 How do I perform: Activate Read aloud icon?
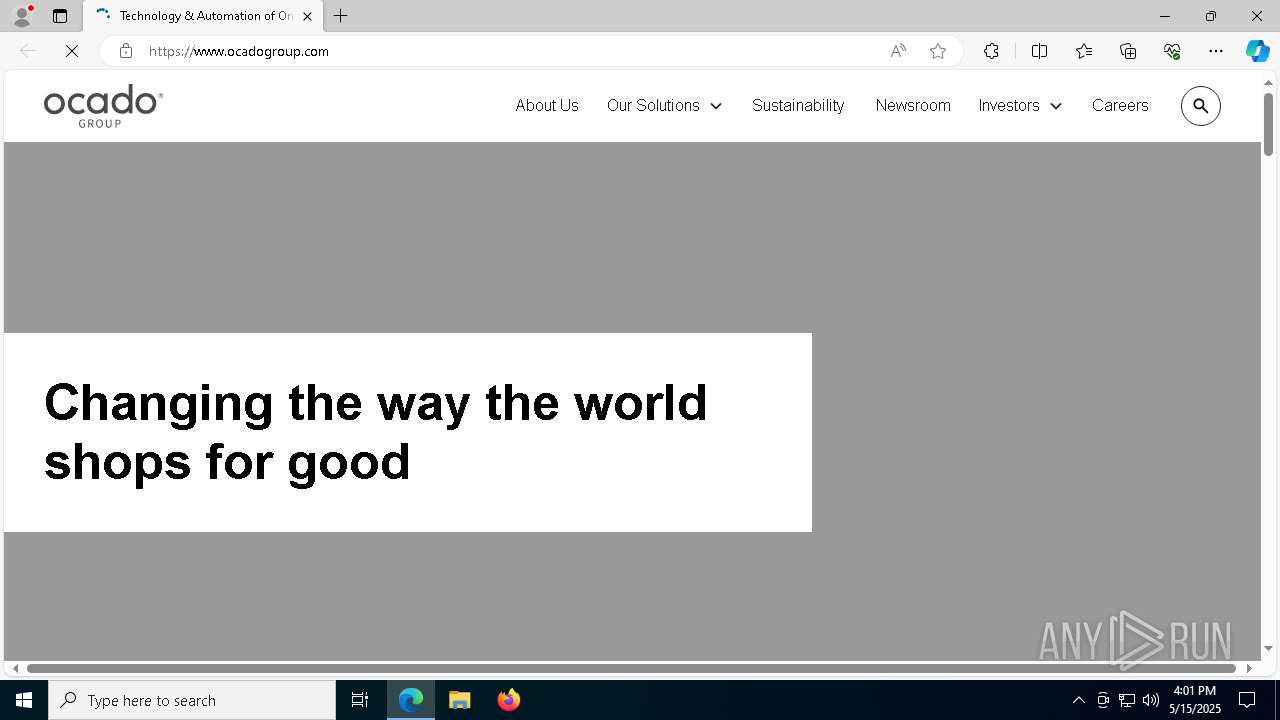(x=898, y=51)
